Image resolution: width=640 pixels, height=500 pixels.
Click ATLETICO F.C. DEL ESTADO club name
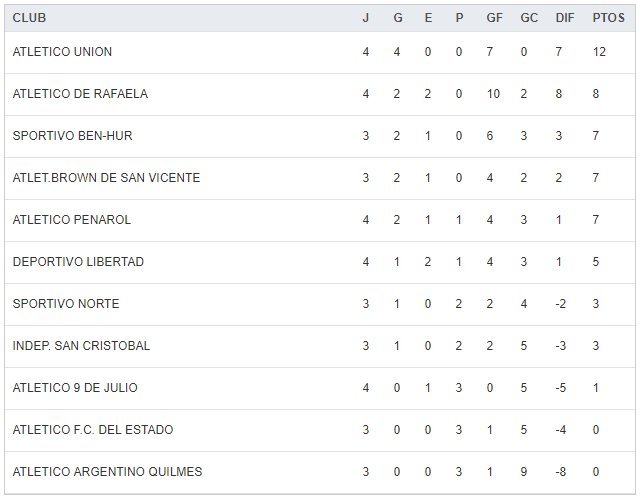(x=93, y=430)
